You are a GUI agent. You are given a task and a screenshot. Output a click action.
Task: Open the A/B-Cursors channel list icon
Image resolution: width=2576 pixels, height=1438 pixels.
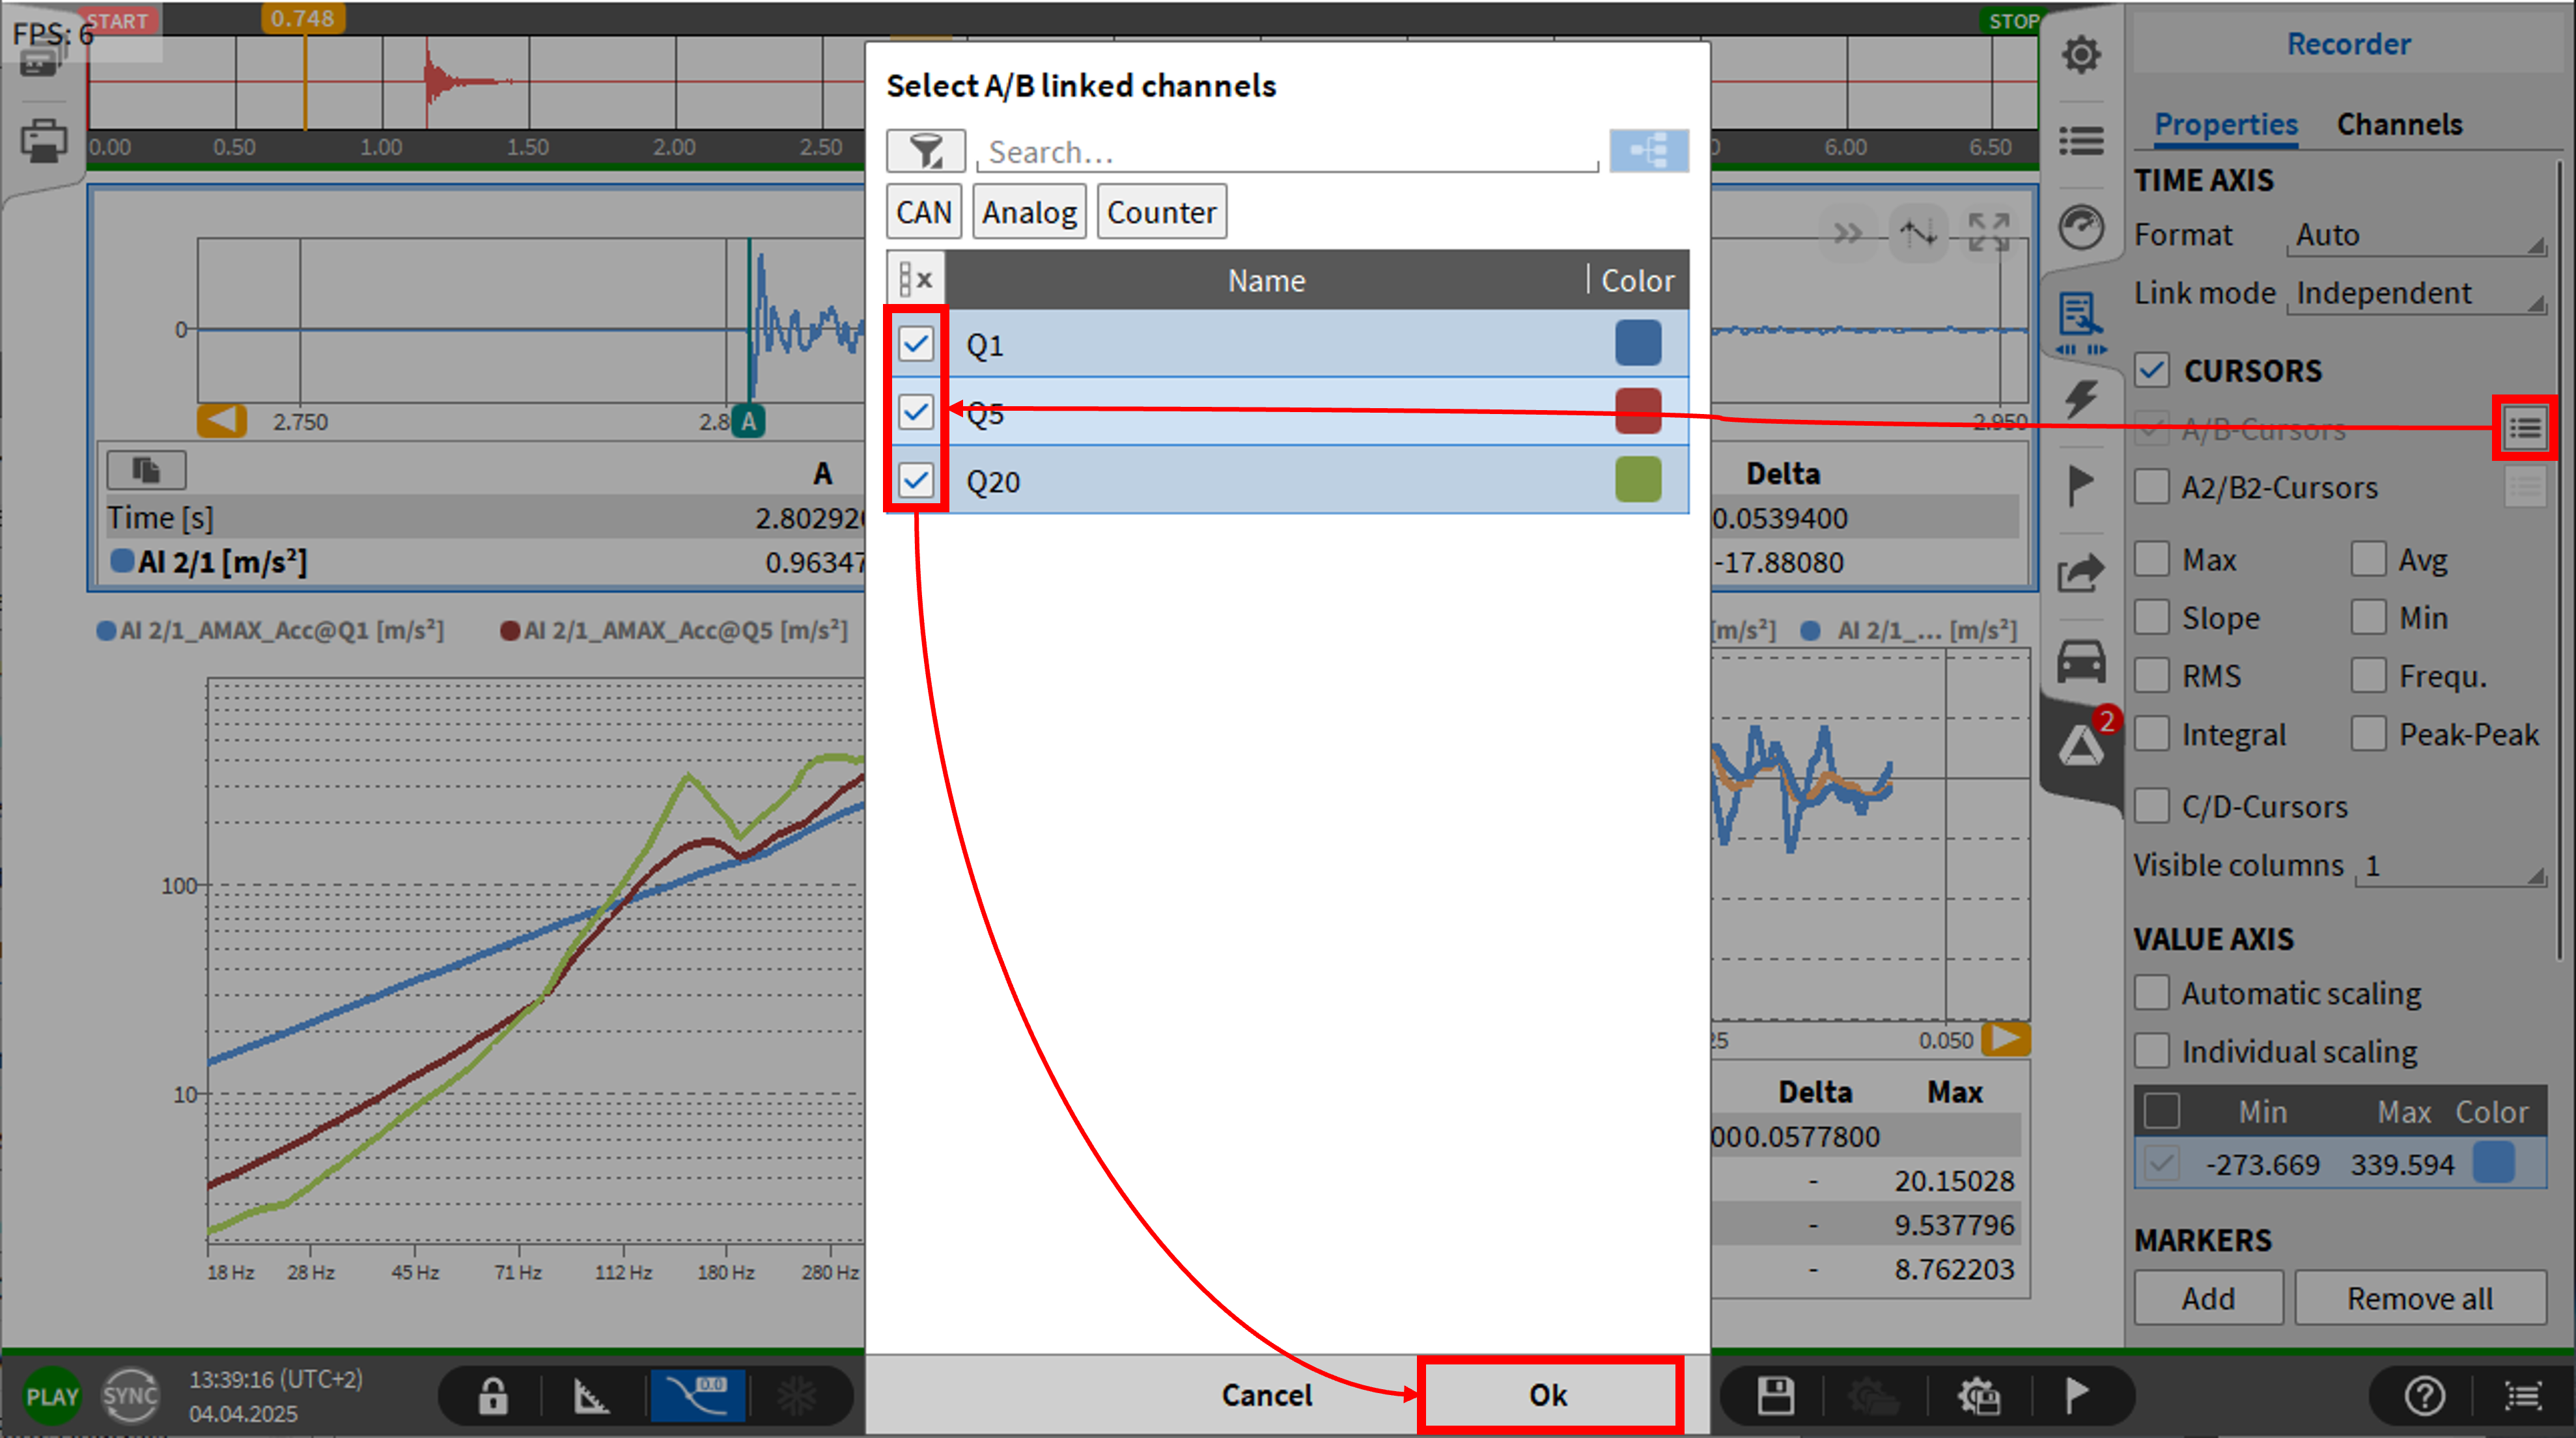click(2523, 429)
